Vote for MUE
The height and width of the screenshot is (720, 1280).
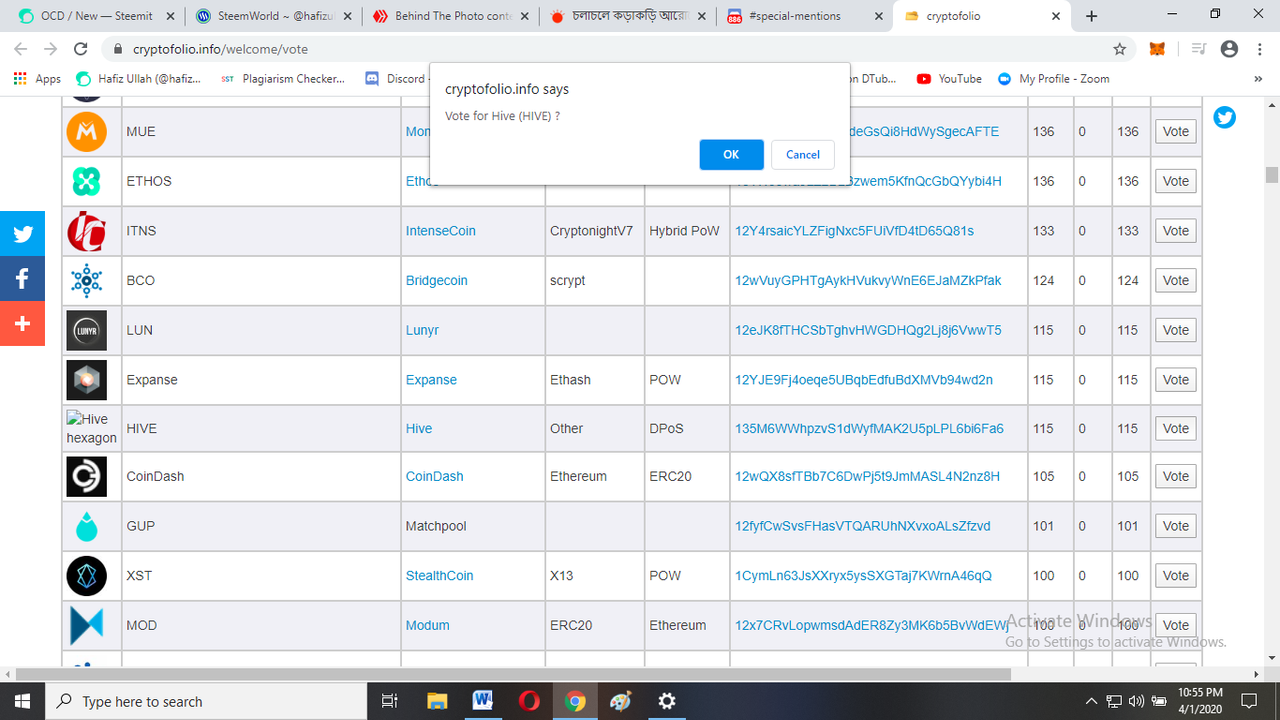(x=1176, y=132)
